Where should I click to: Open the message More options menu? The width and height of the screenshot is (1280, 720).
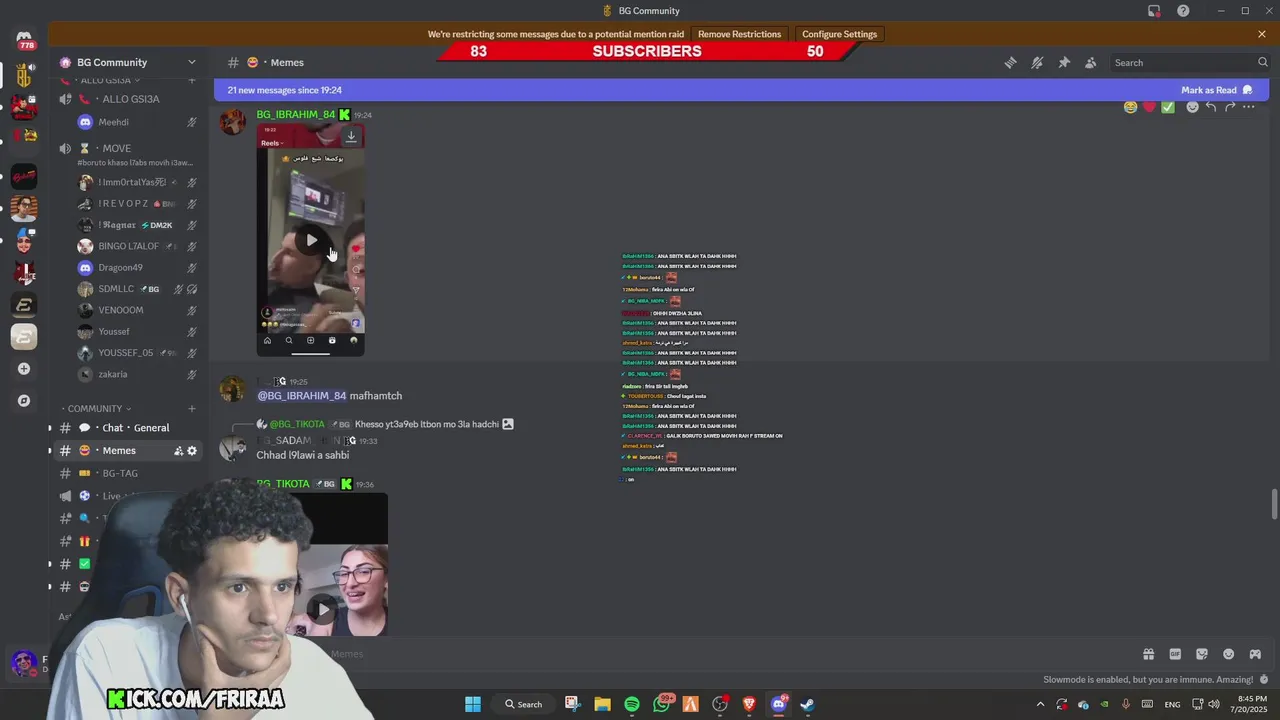1249,107
